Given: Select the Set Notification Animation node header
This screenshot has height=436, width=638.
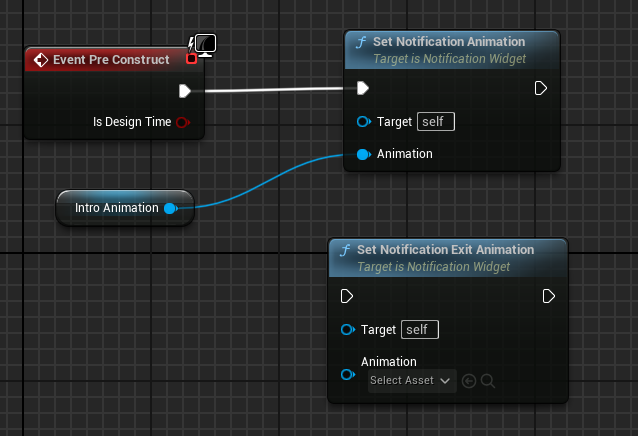Looking at the screenshot, I should click(452, 50).
